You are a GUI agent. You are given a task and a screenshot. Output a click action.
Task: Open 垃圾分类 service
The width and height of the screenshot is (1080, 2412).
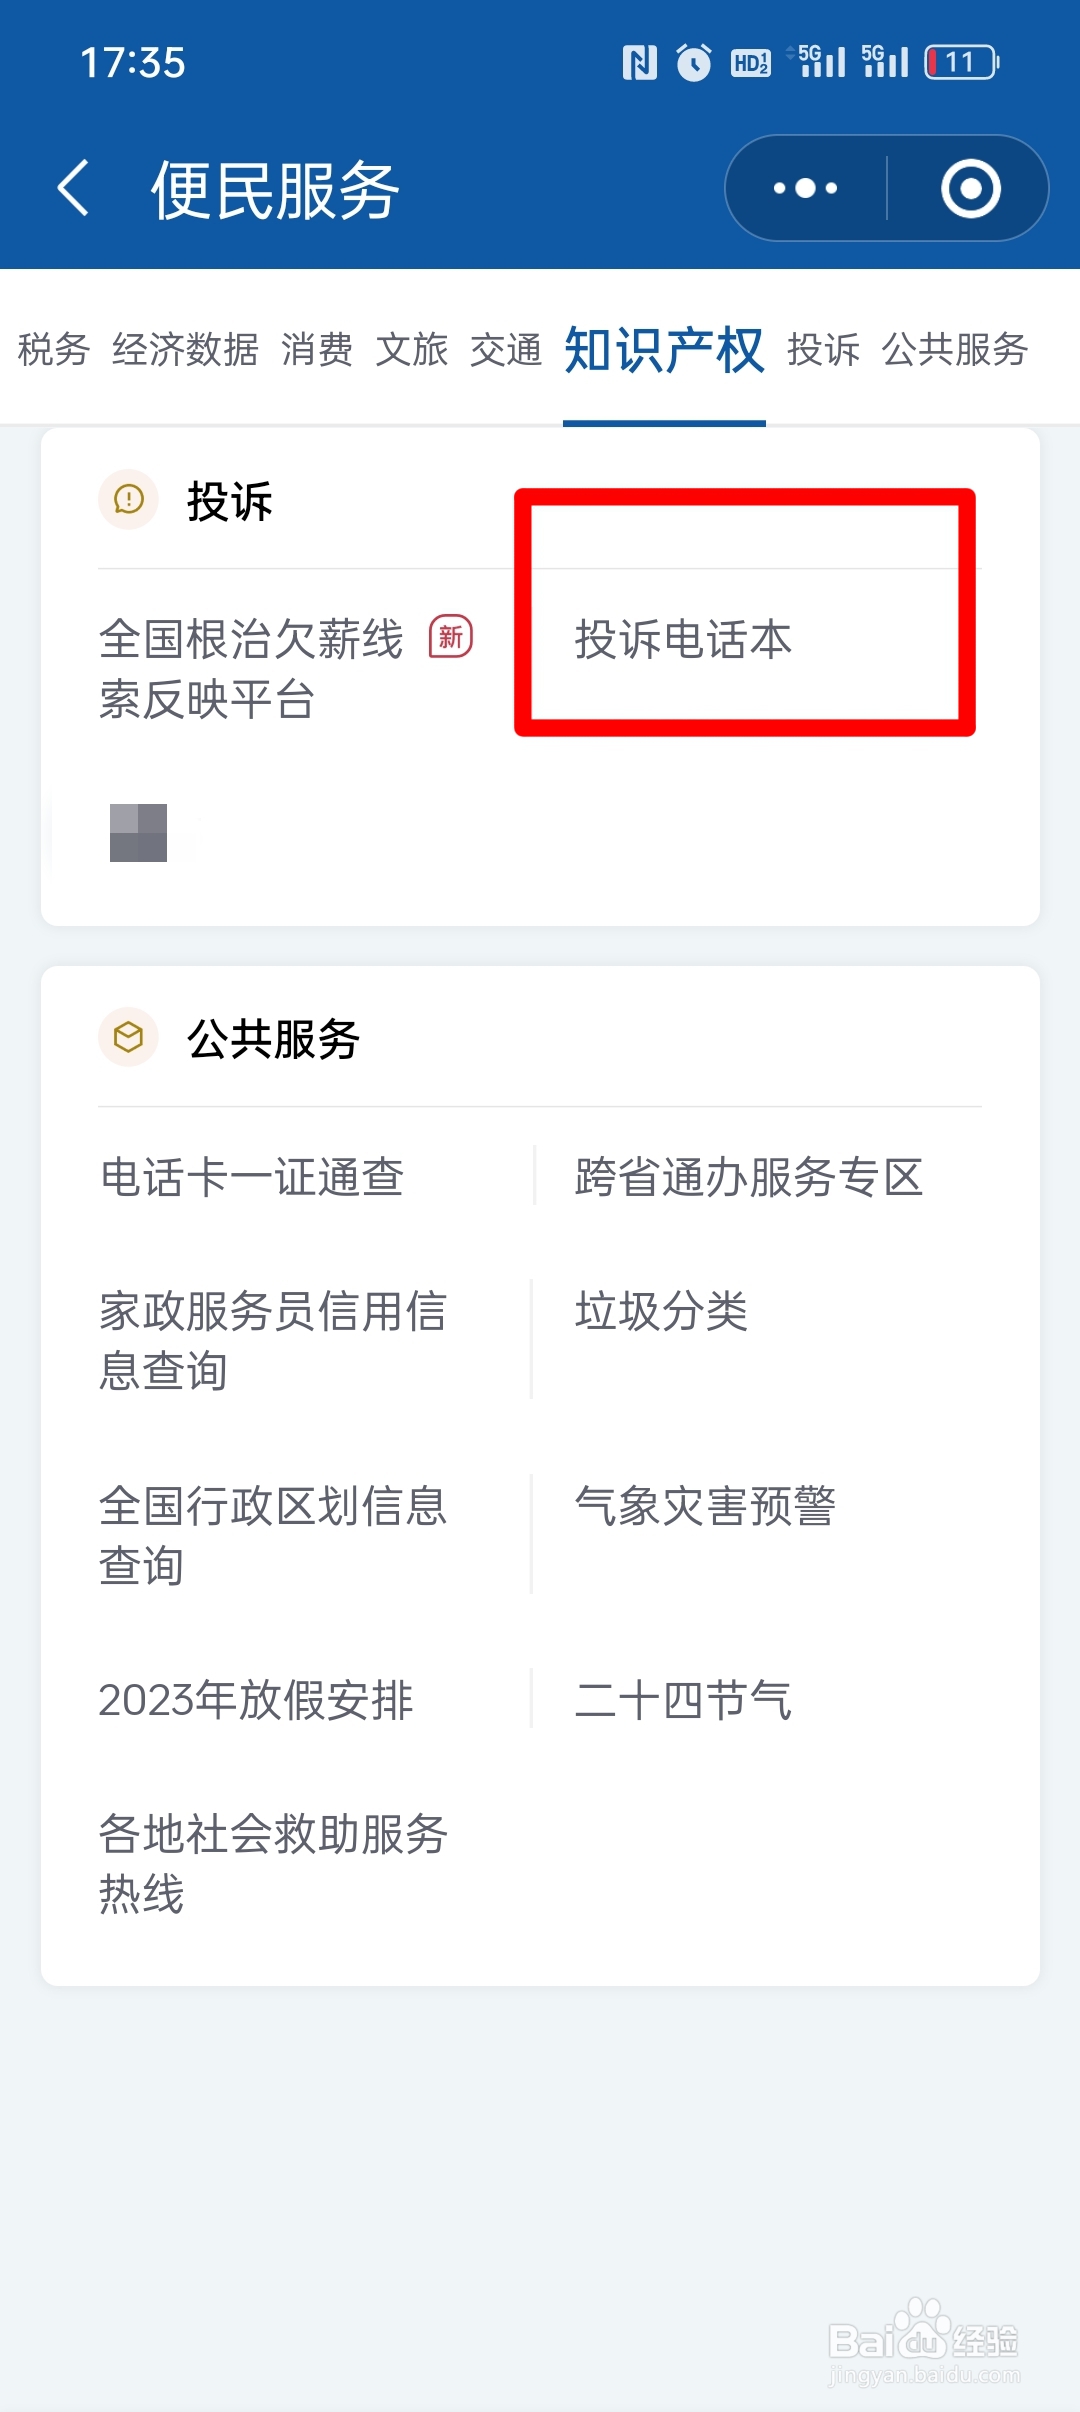pos(661,1311)
